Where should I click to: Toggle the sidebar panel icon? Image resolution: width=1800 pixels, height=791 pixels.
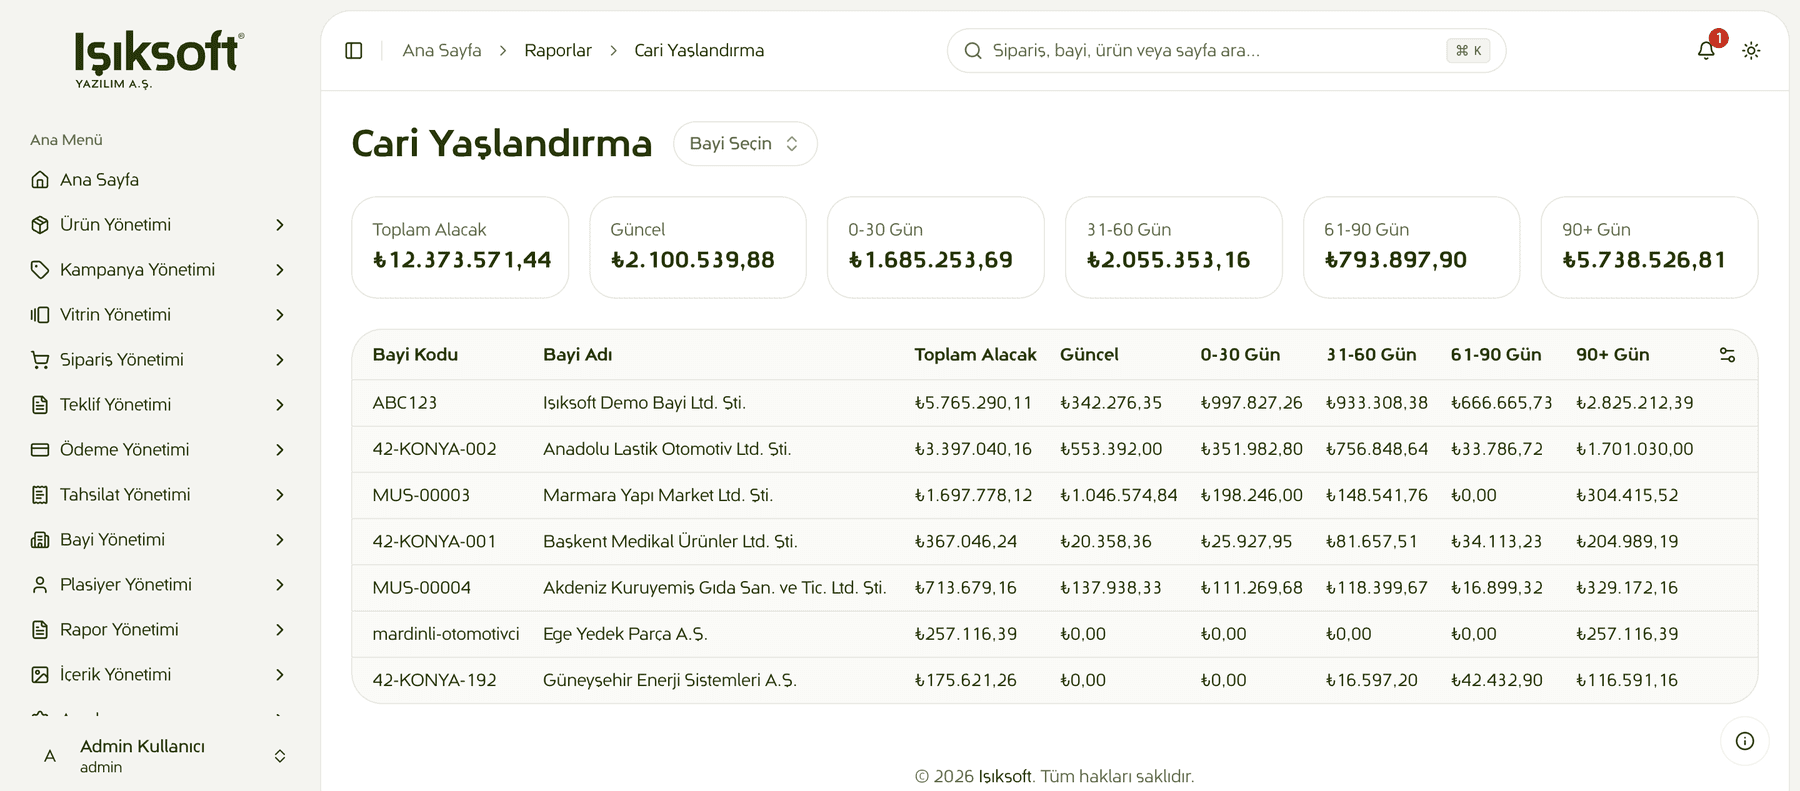tap(354, 50)
